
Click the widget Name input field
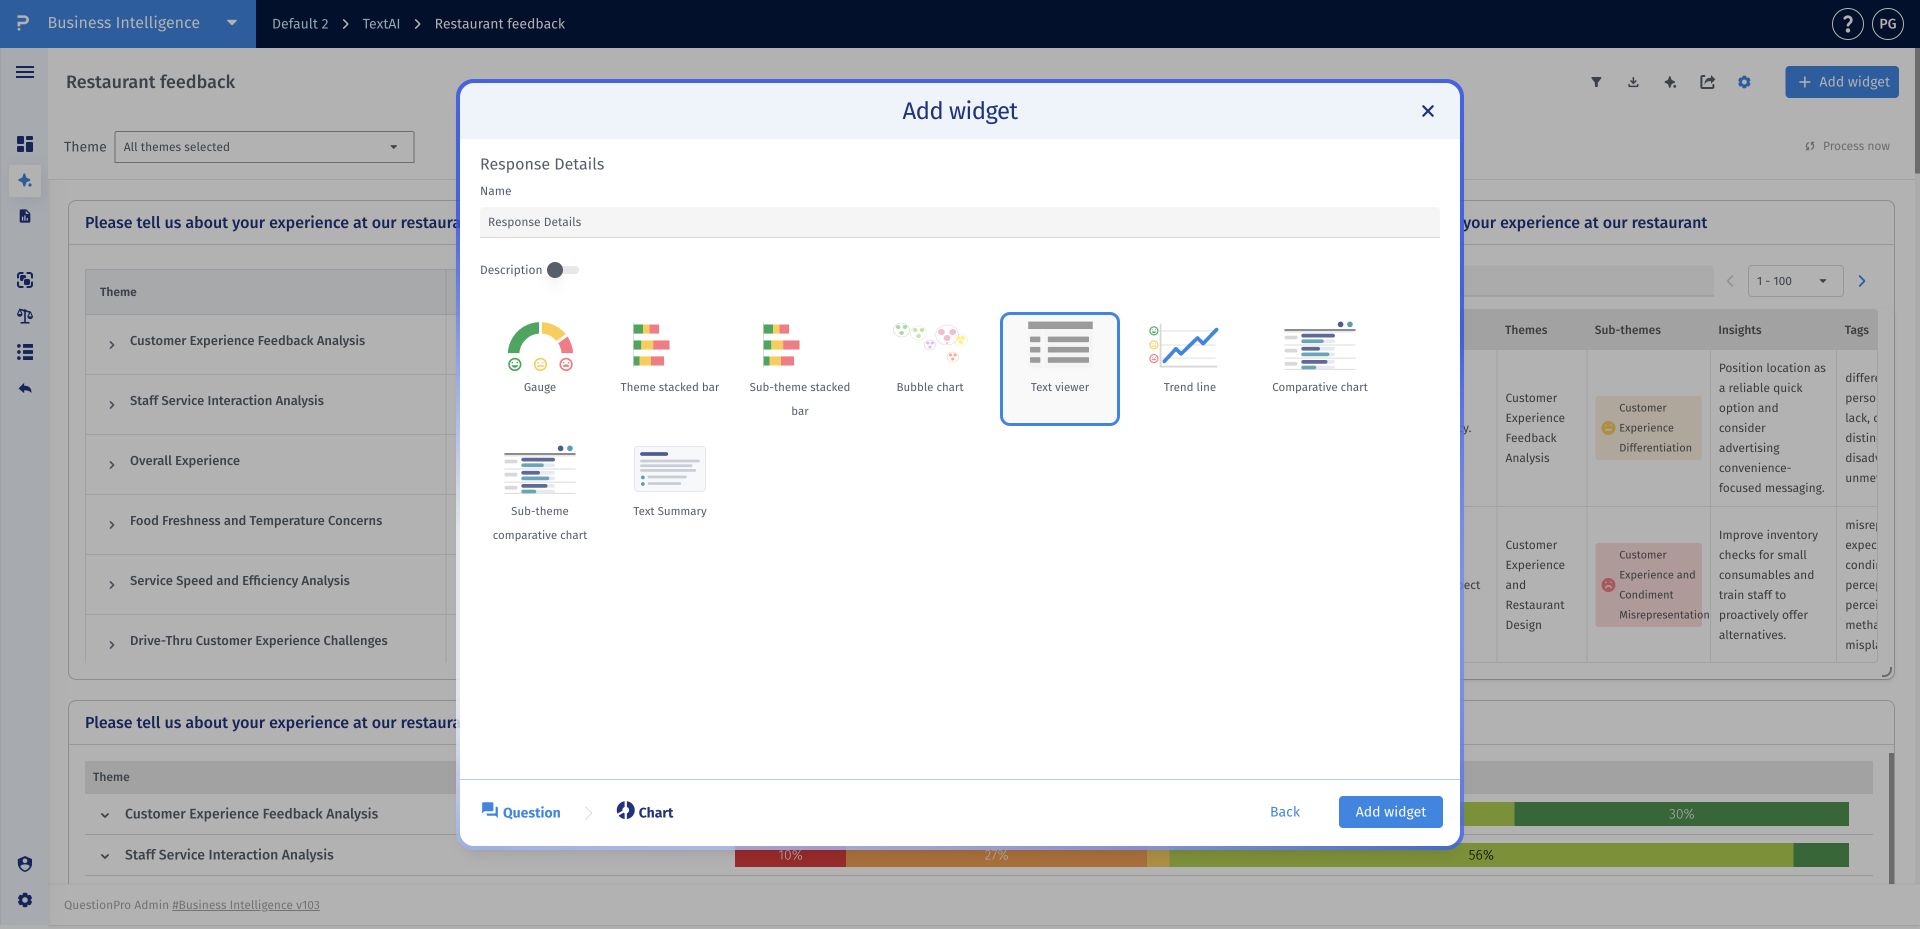960,222
